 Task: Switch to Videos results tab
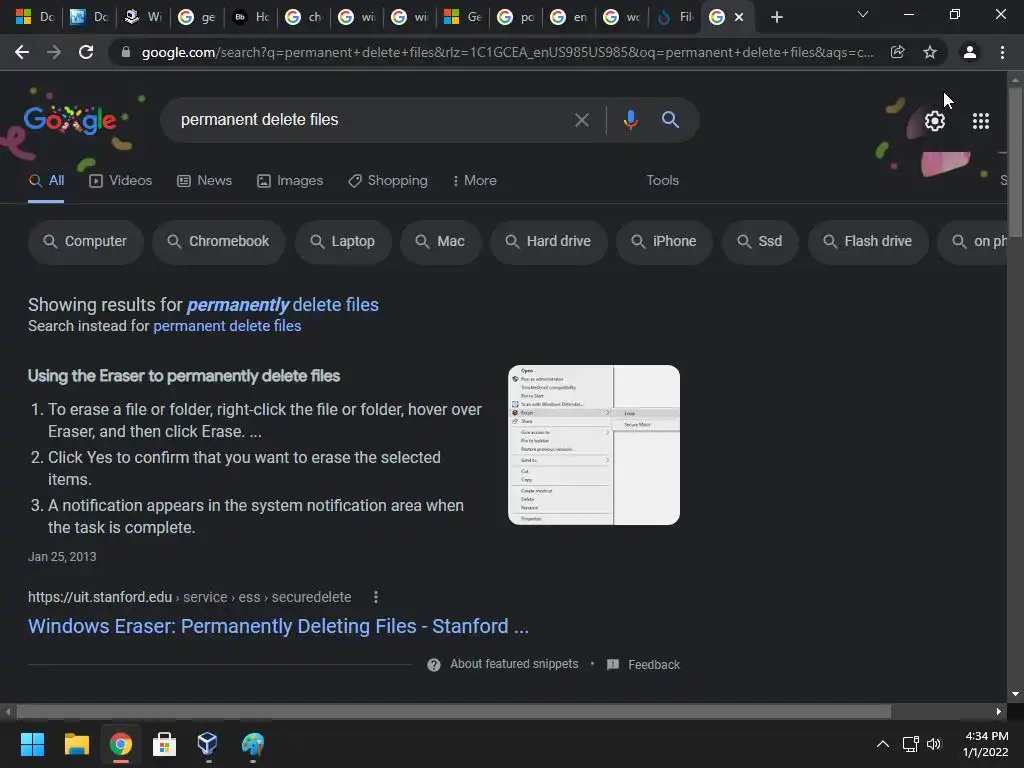click(120, 181)
